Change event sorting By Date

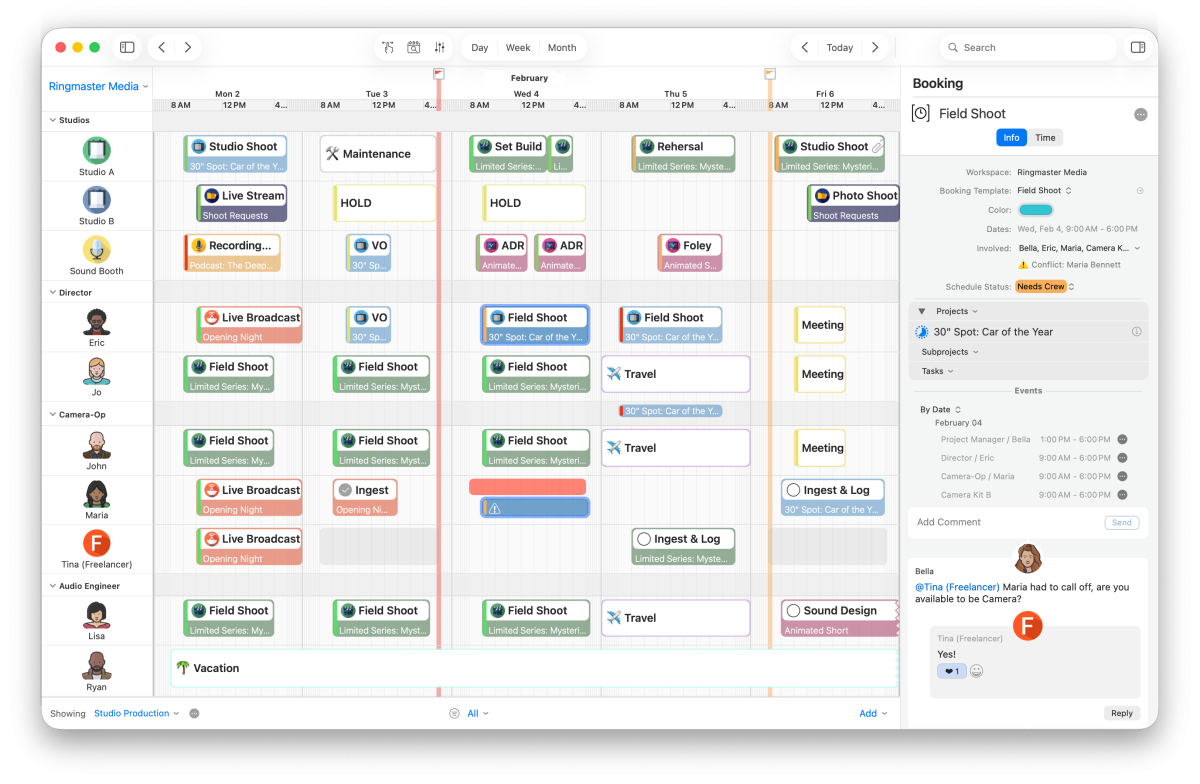tap(941, 409)
